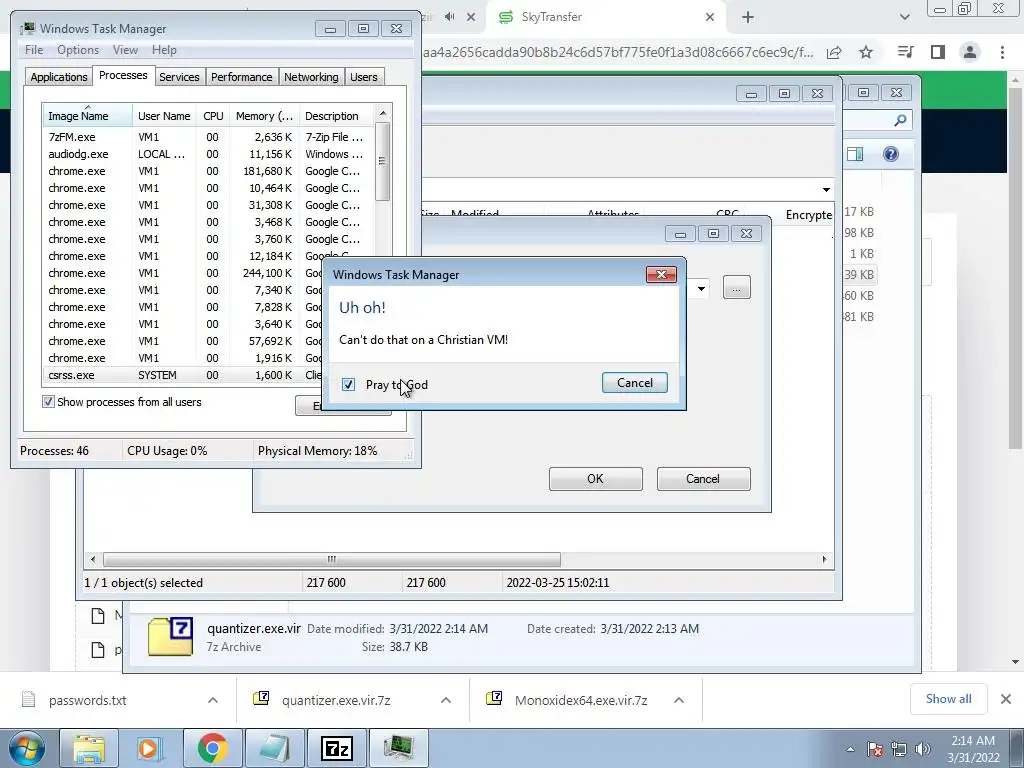
Task: Click the horizontal scrollbar right arrow
Action: coord(824,560)
